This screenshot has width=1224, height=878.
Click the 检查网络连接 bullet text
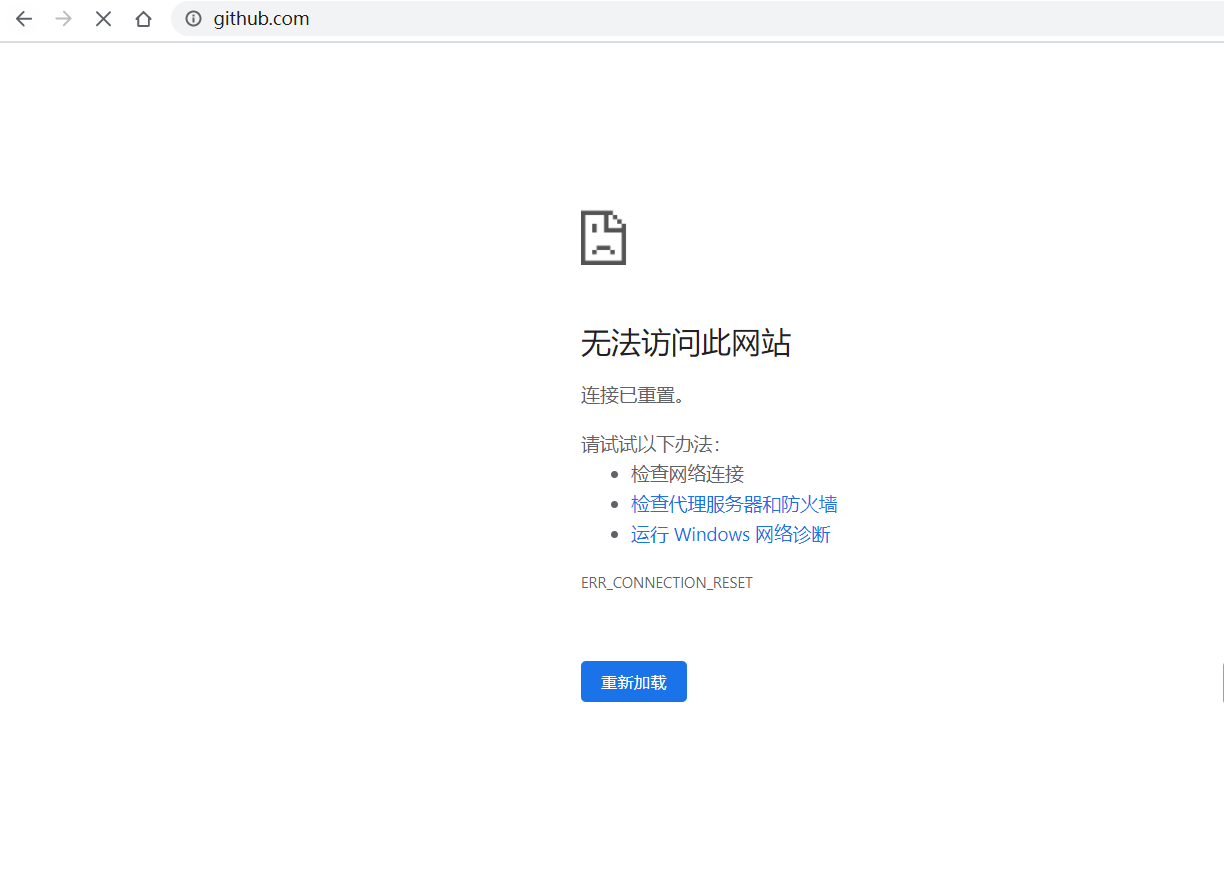(x=688, y=474)
